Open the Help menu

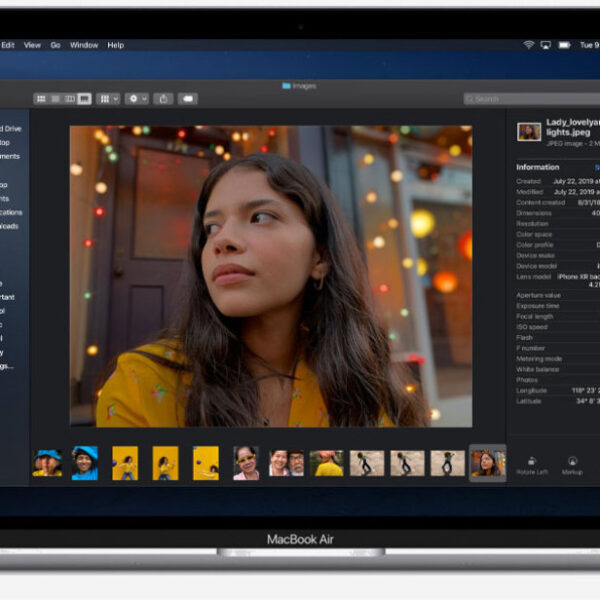[116, 45]
